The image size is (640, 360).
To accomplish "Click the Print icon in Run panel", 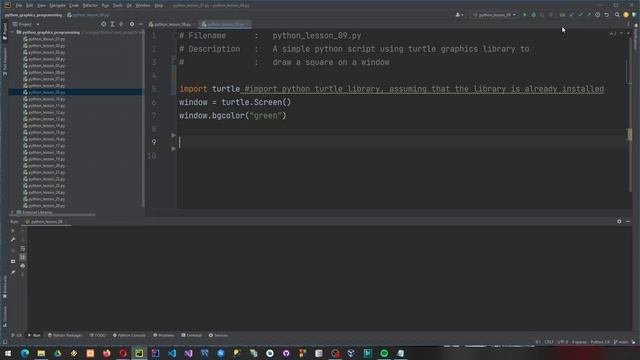I will [x=22, y=266].
